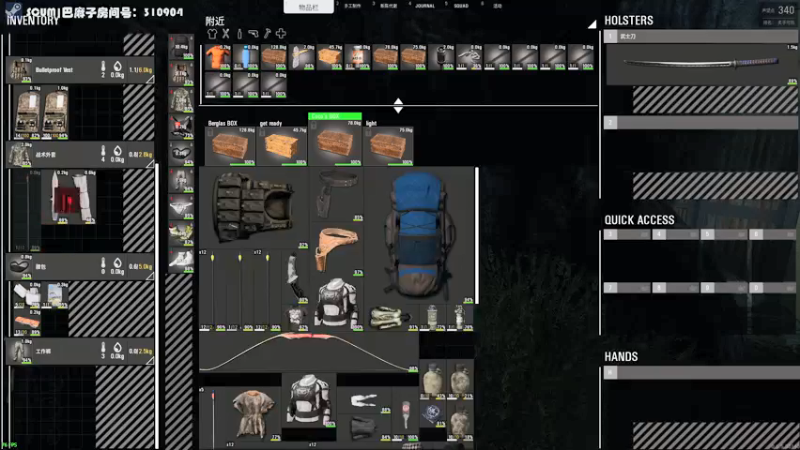Click quick access slot 8
The height and width of the screenshot is (450, 800).
(675, 288)
